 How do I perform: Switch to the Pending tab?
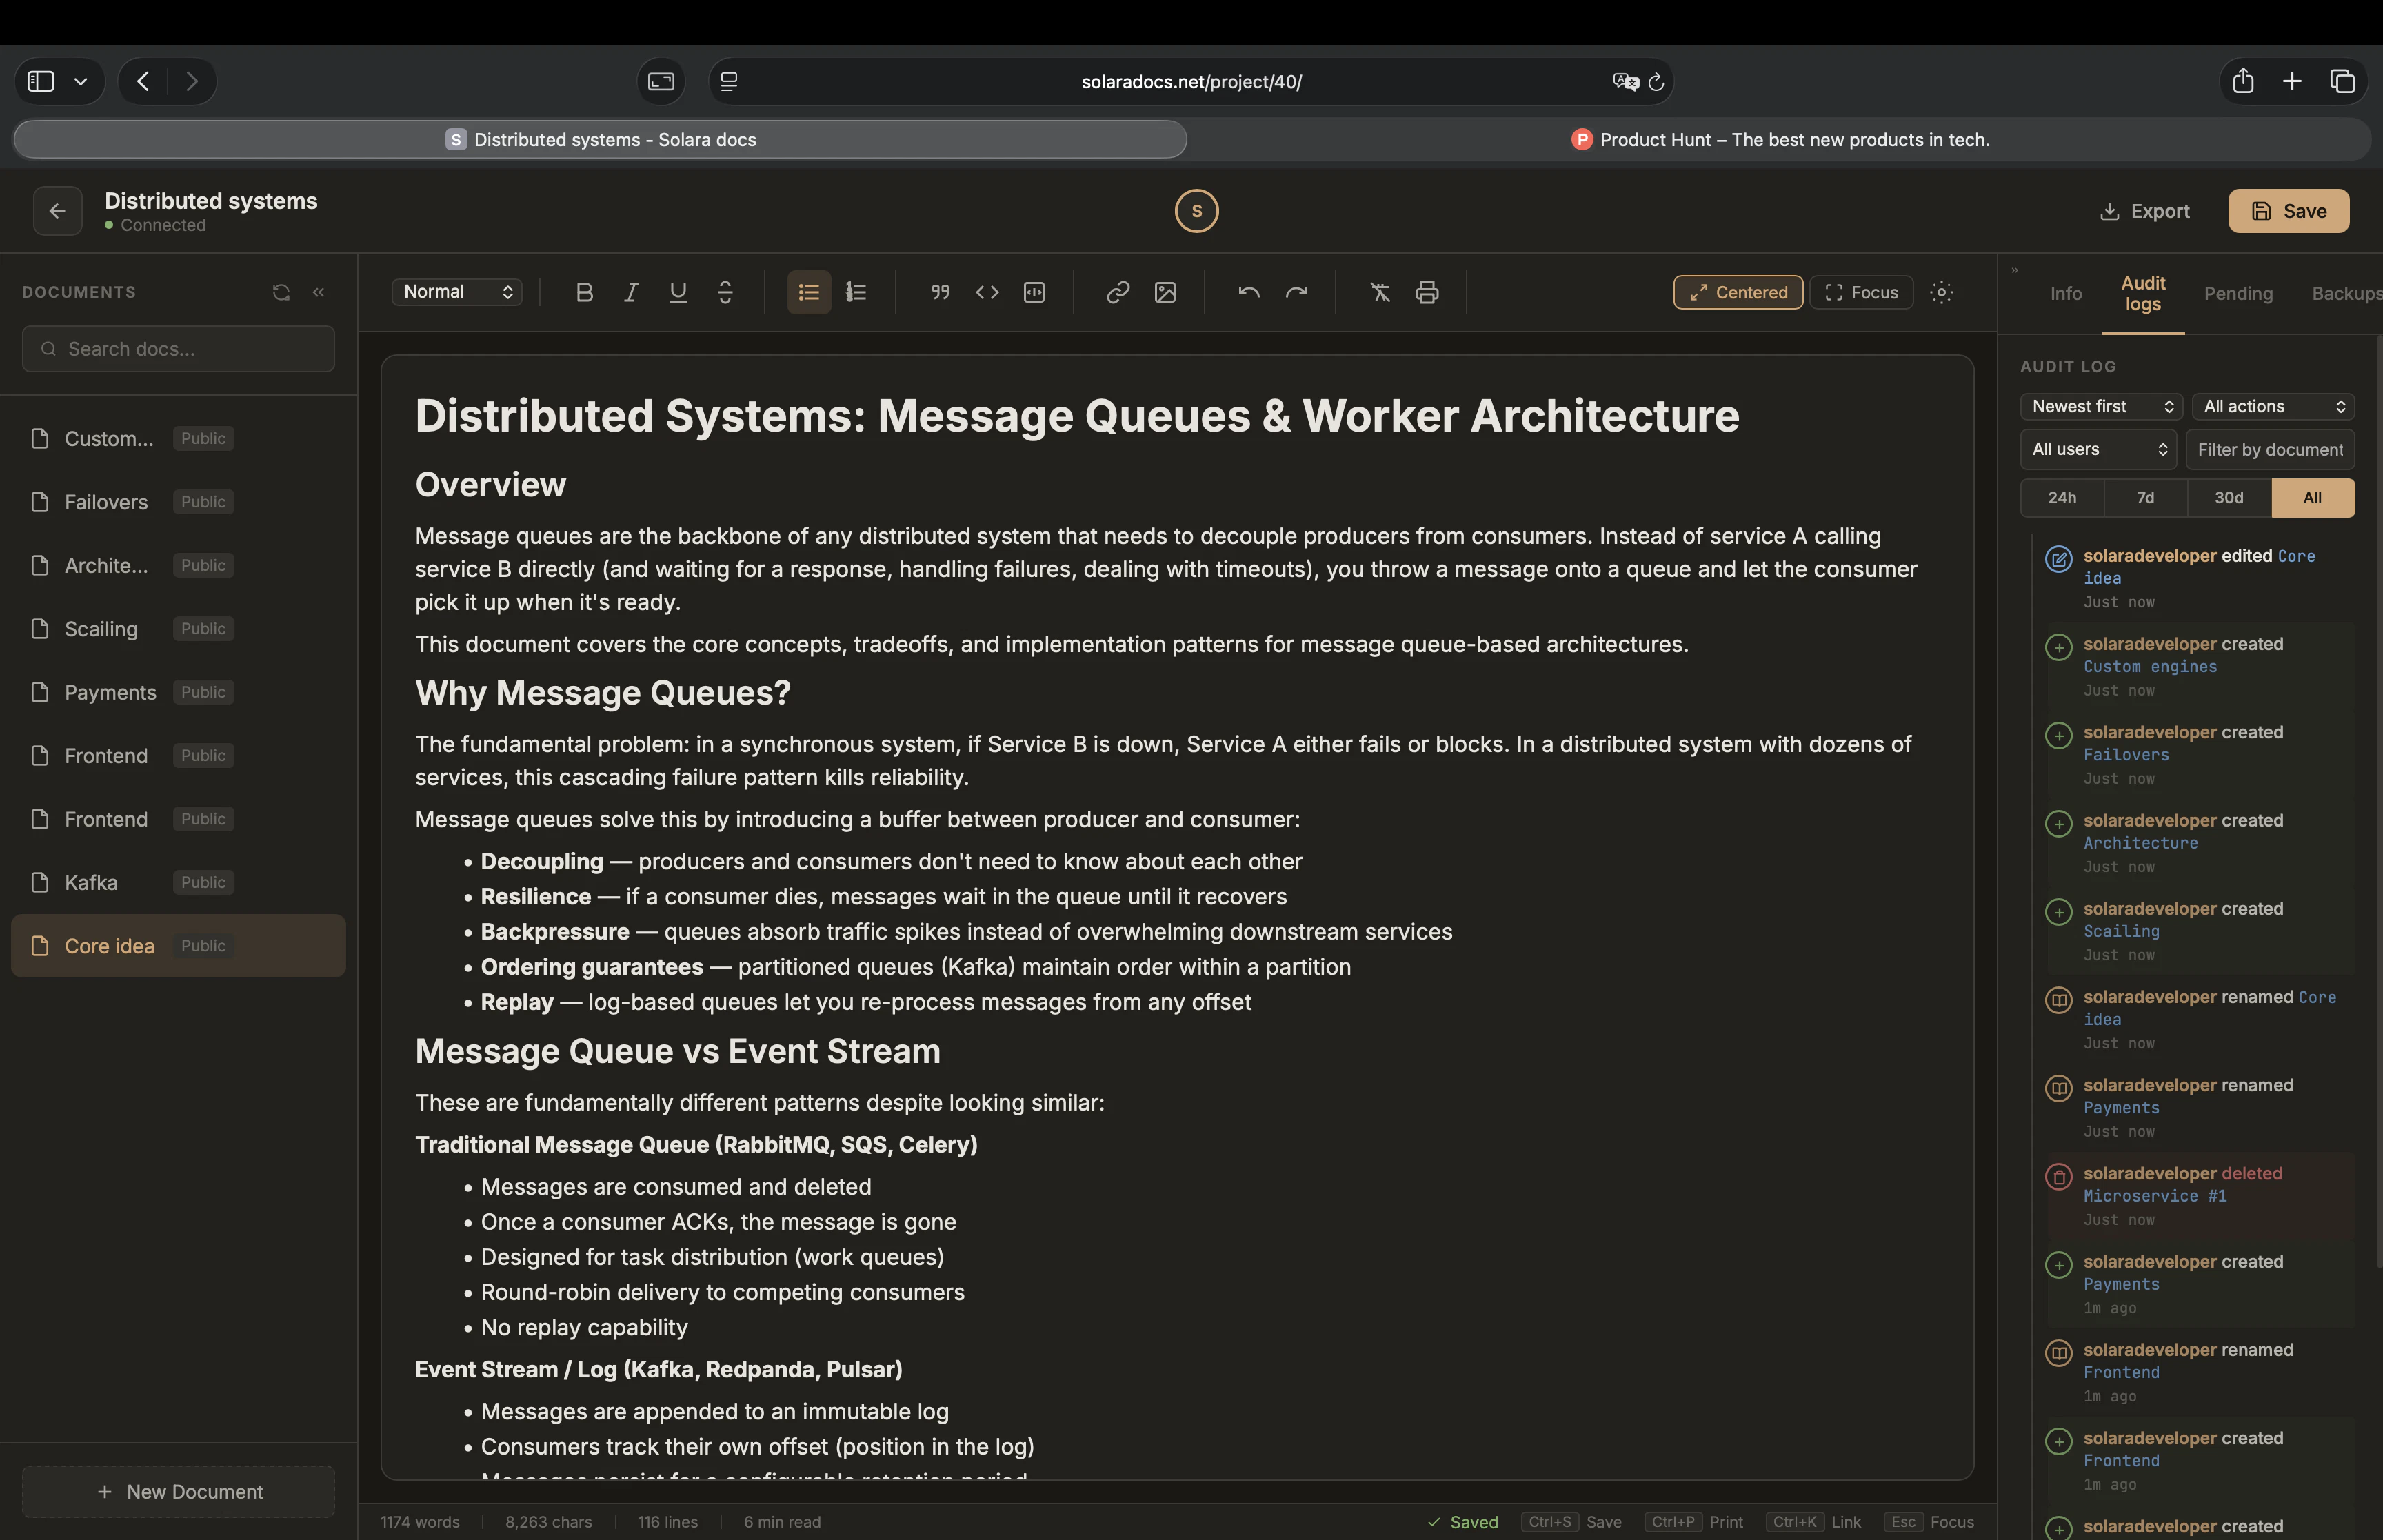2237,293
